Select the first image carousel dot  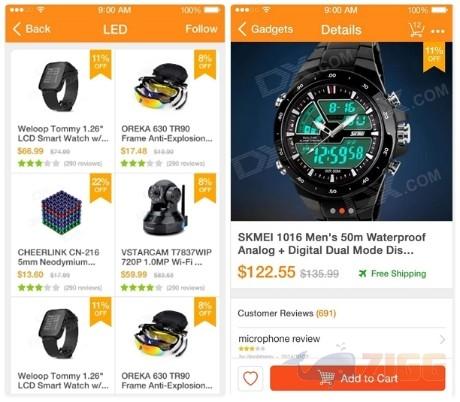tap(333, 211)
